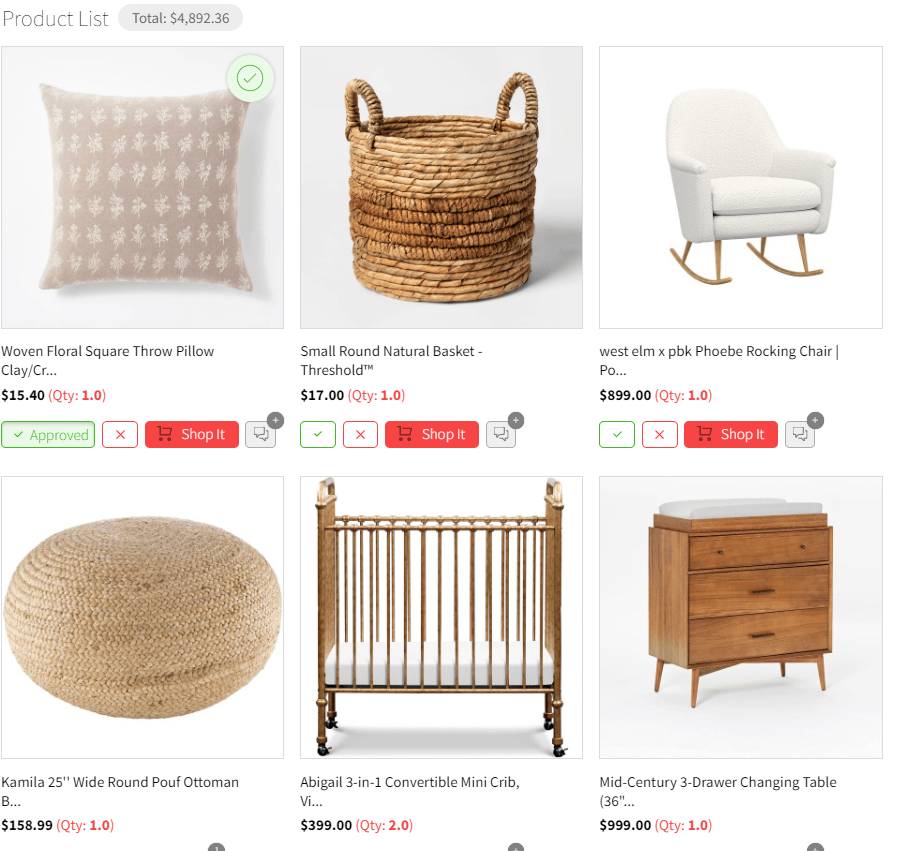Image resolution: width=898 pixels, height=851 pixels.
Task: View the woven basket product image
Action: tap(442, 187)
